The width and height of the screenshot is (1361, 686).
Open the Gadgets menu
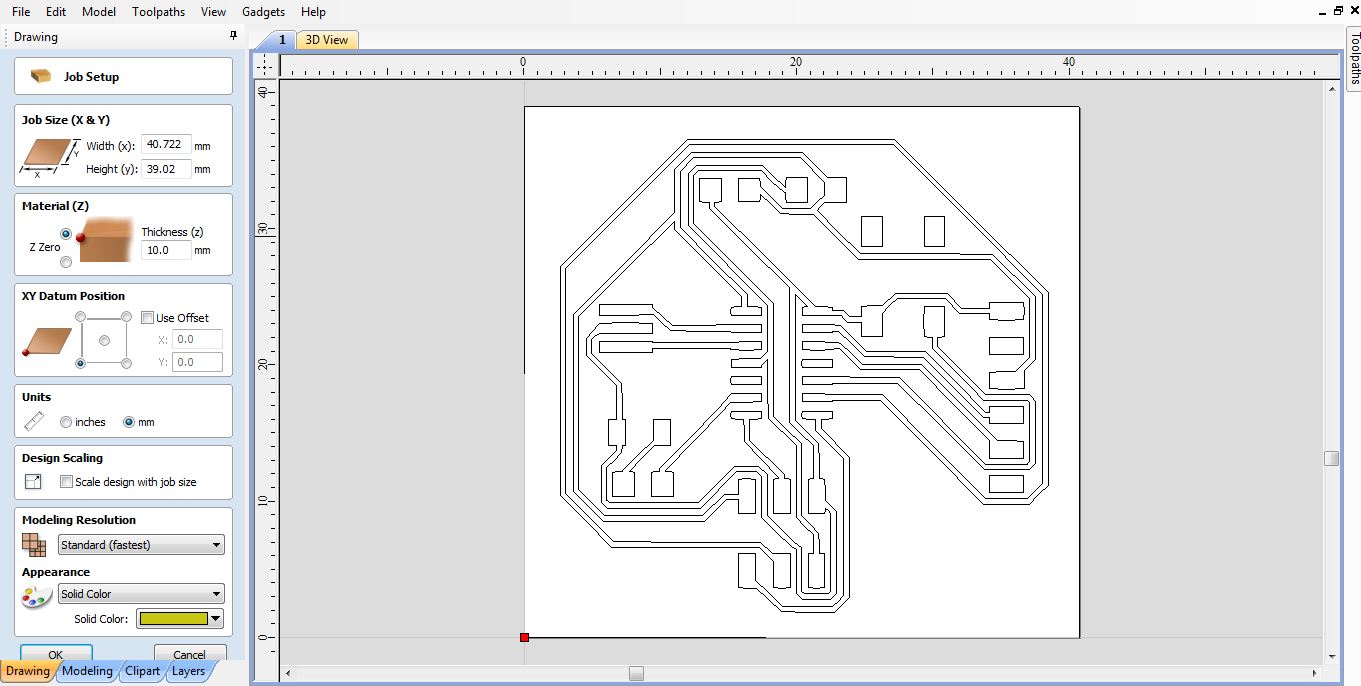(x=263, y=11)
